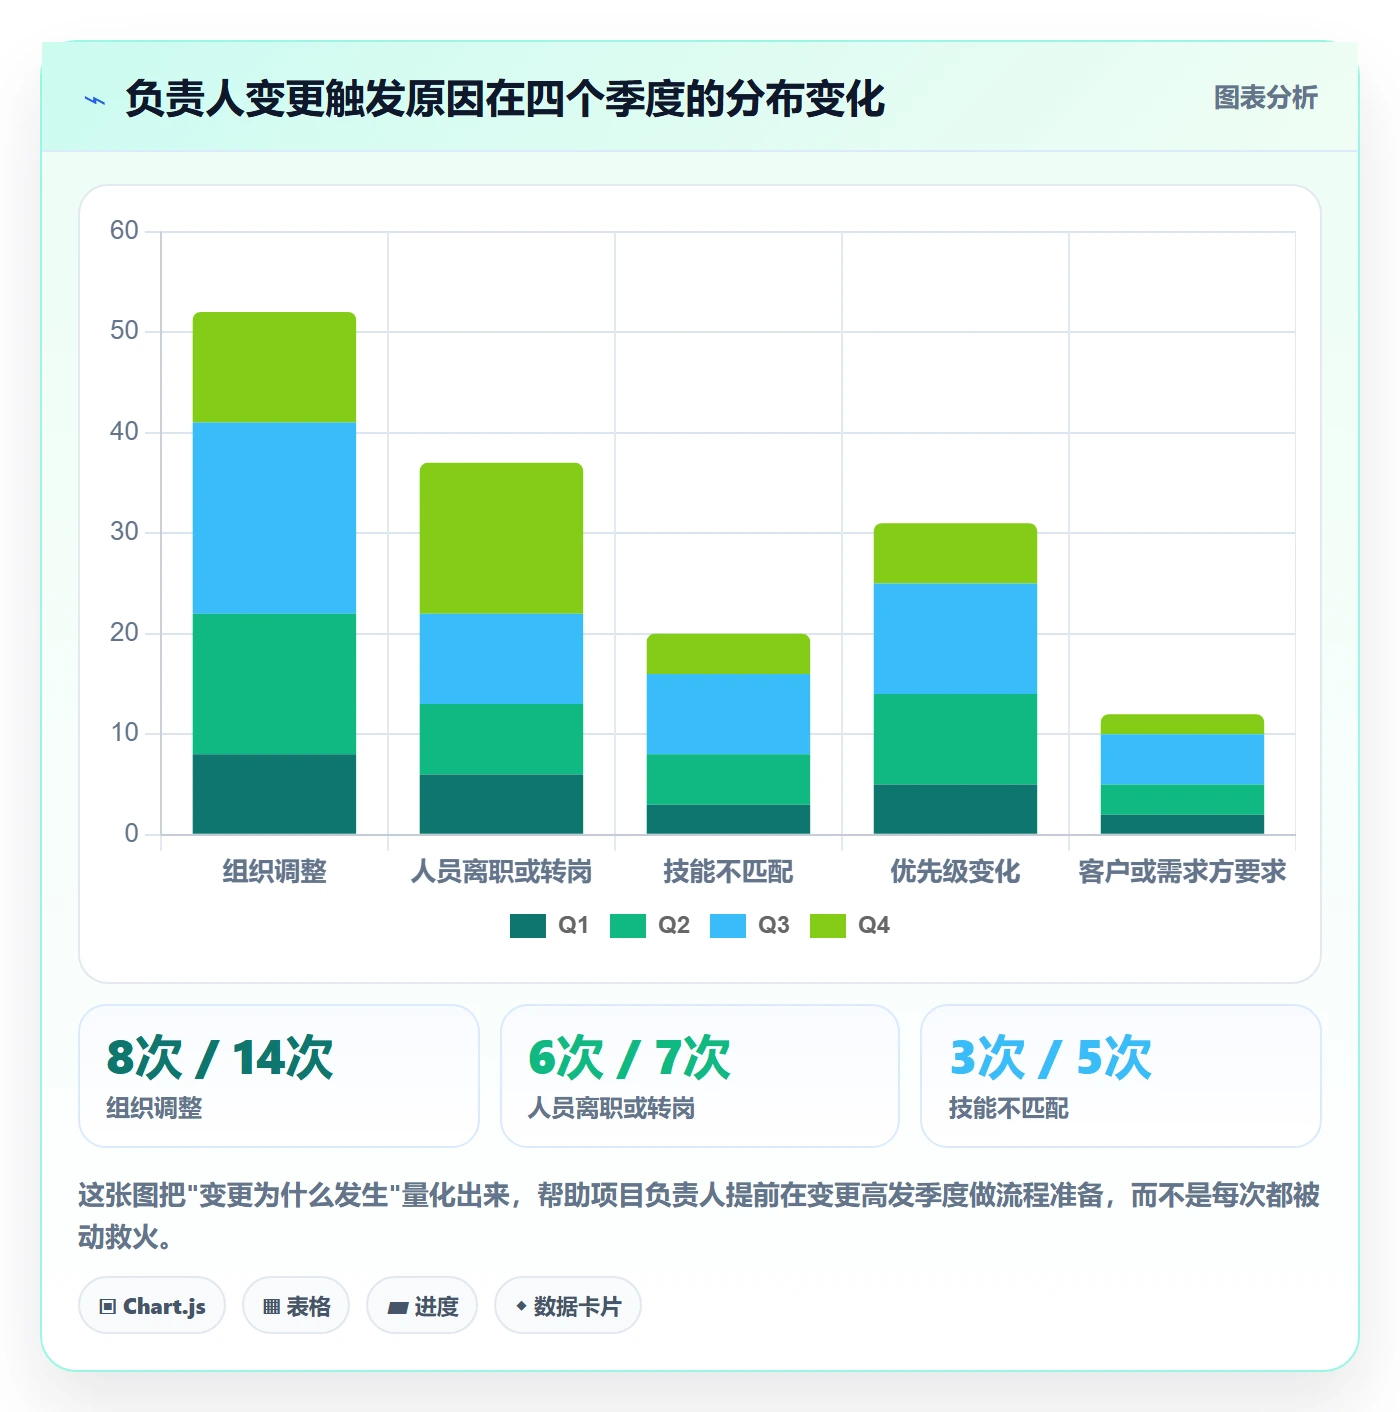Click the Q1 segment of 优先级变化 bar
1400x1412 pixels.
955,809
